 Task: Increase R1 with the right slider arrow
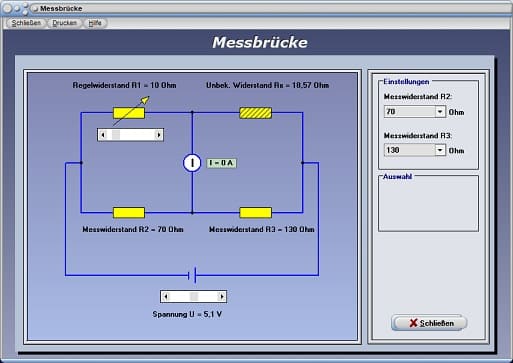pos(159,135)
